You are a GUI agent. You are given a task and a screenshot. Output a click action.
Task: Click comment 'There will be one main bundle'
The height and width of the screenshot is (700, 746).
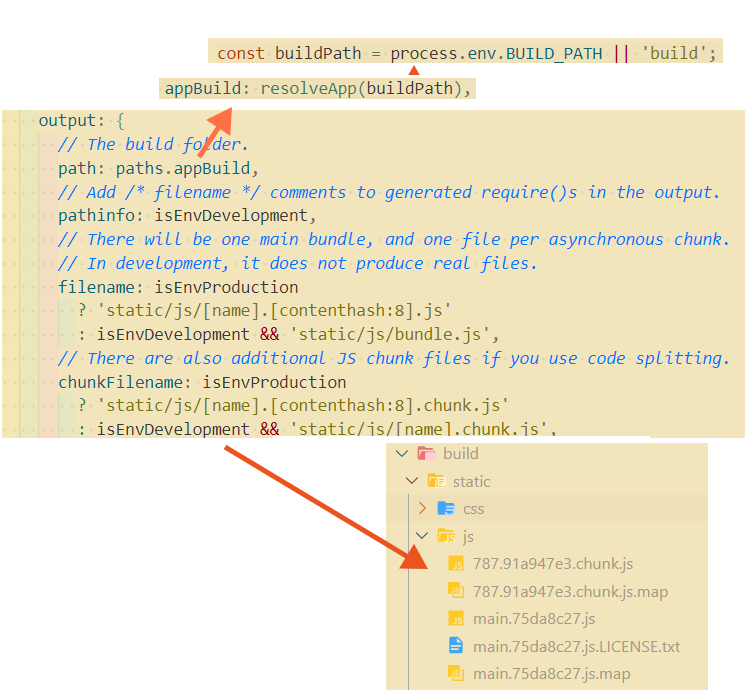(393, 239)
